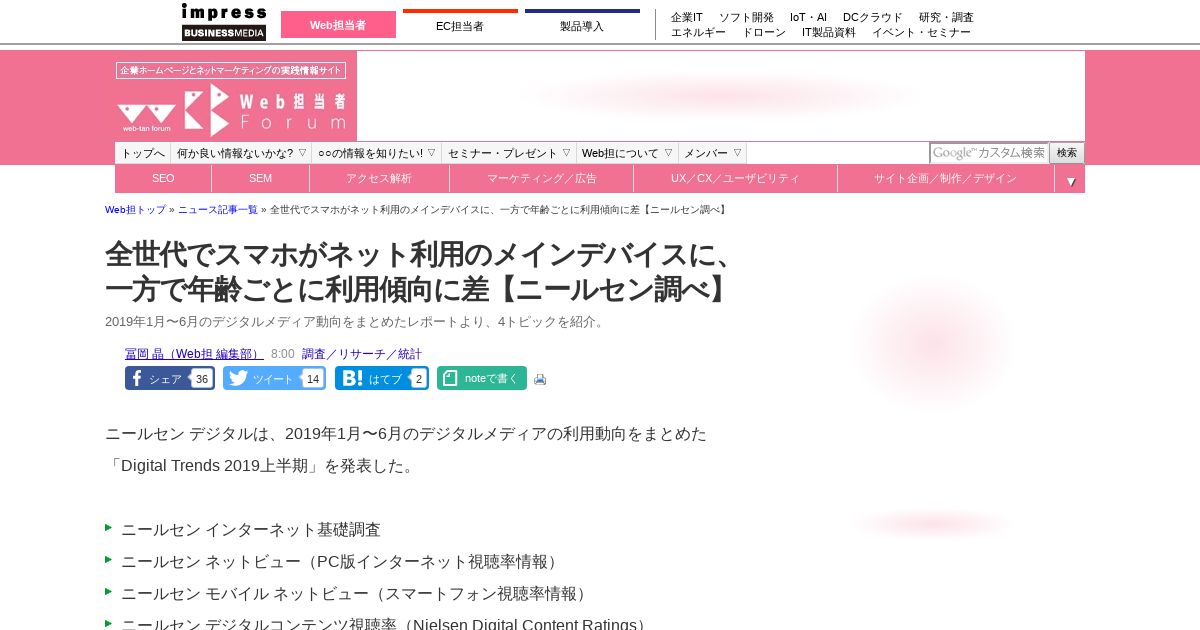Open the Web担について dropdown

tap(627, 153)
